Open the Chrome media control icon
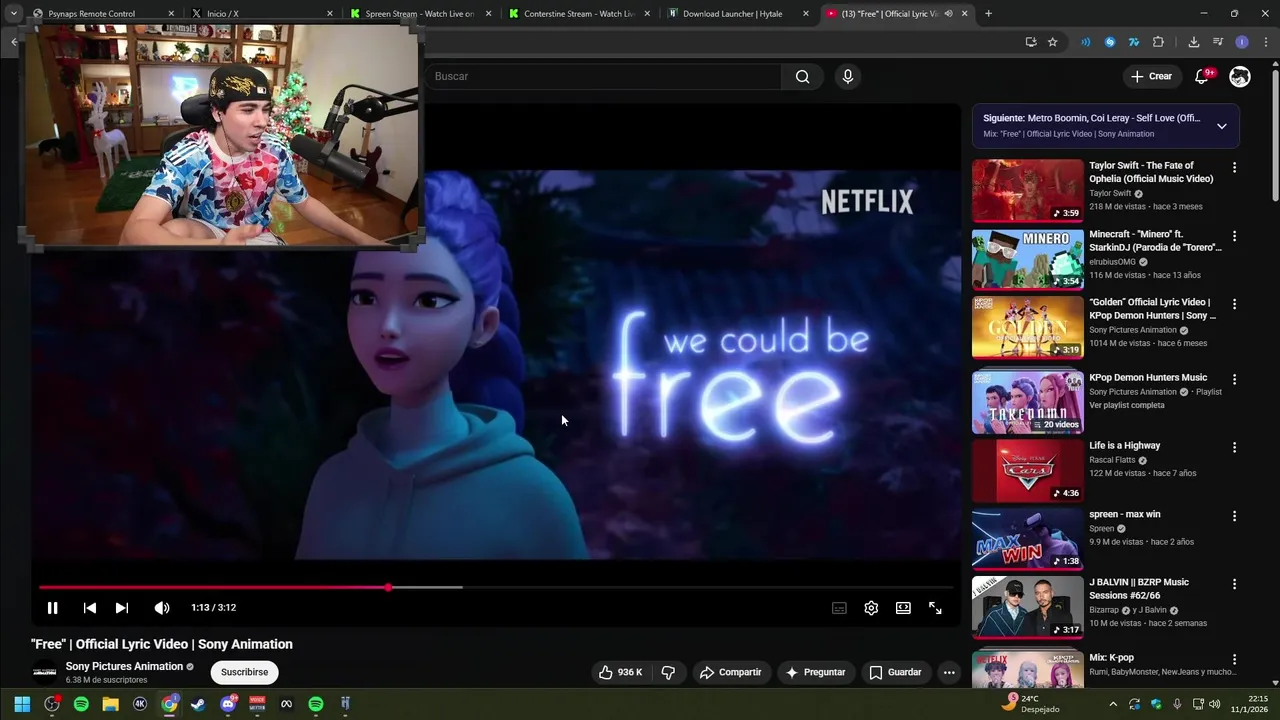Viewport: 1280px width, 720px height. pos(1218,42)
